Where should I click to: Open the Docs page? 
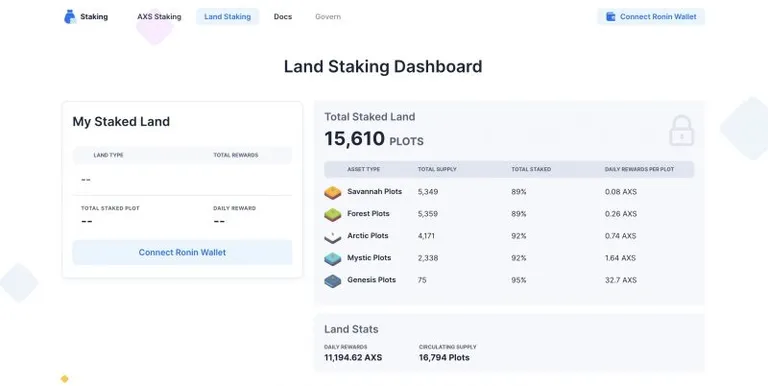[x=283, y=17]
